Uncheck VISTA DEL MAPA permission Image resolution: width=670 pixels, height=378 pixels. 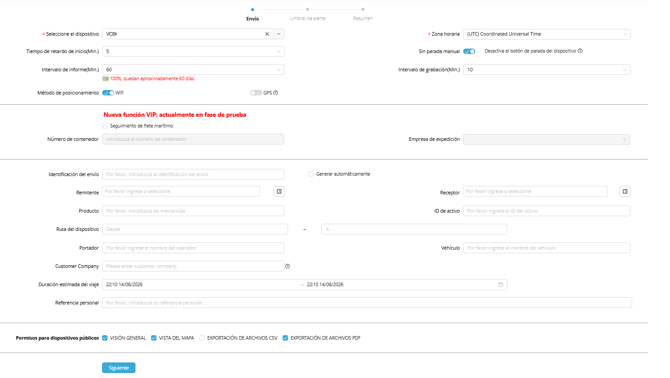click(154, 338)
